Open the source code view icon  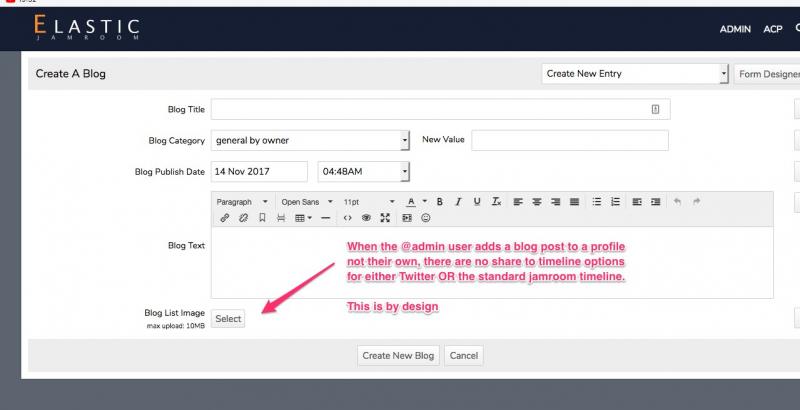tap(347, 217)
